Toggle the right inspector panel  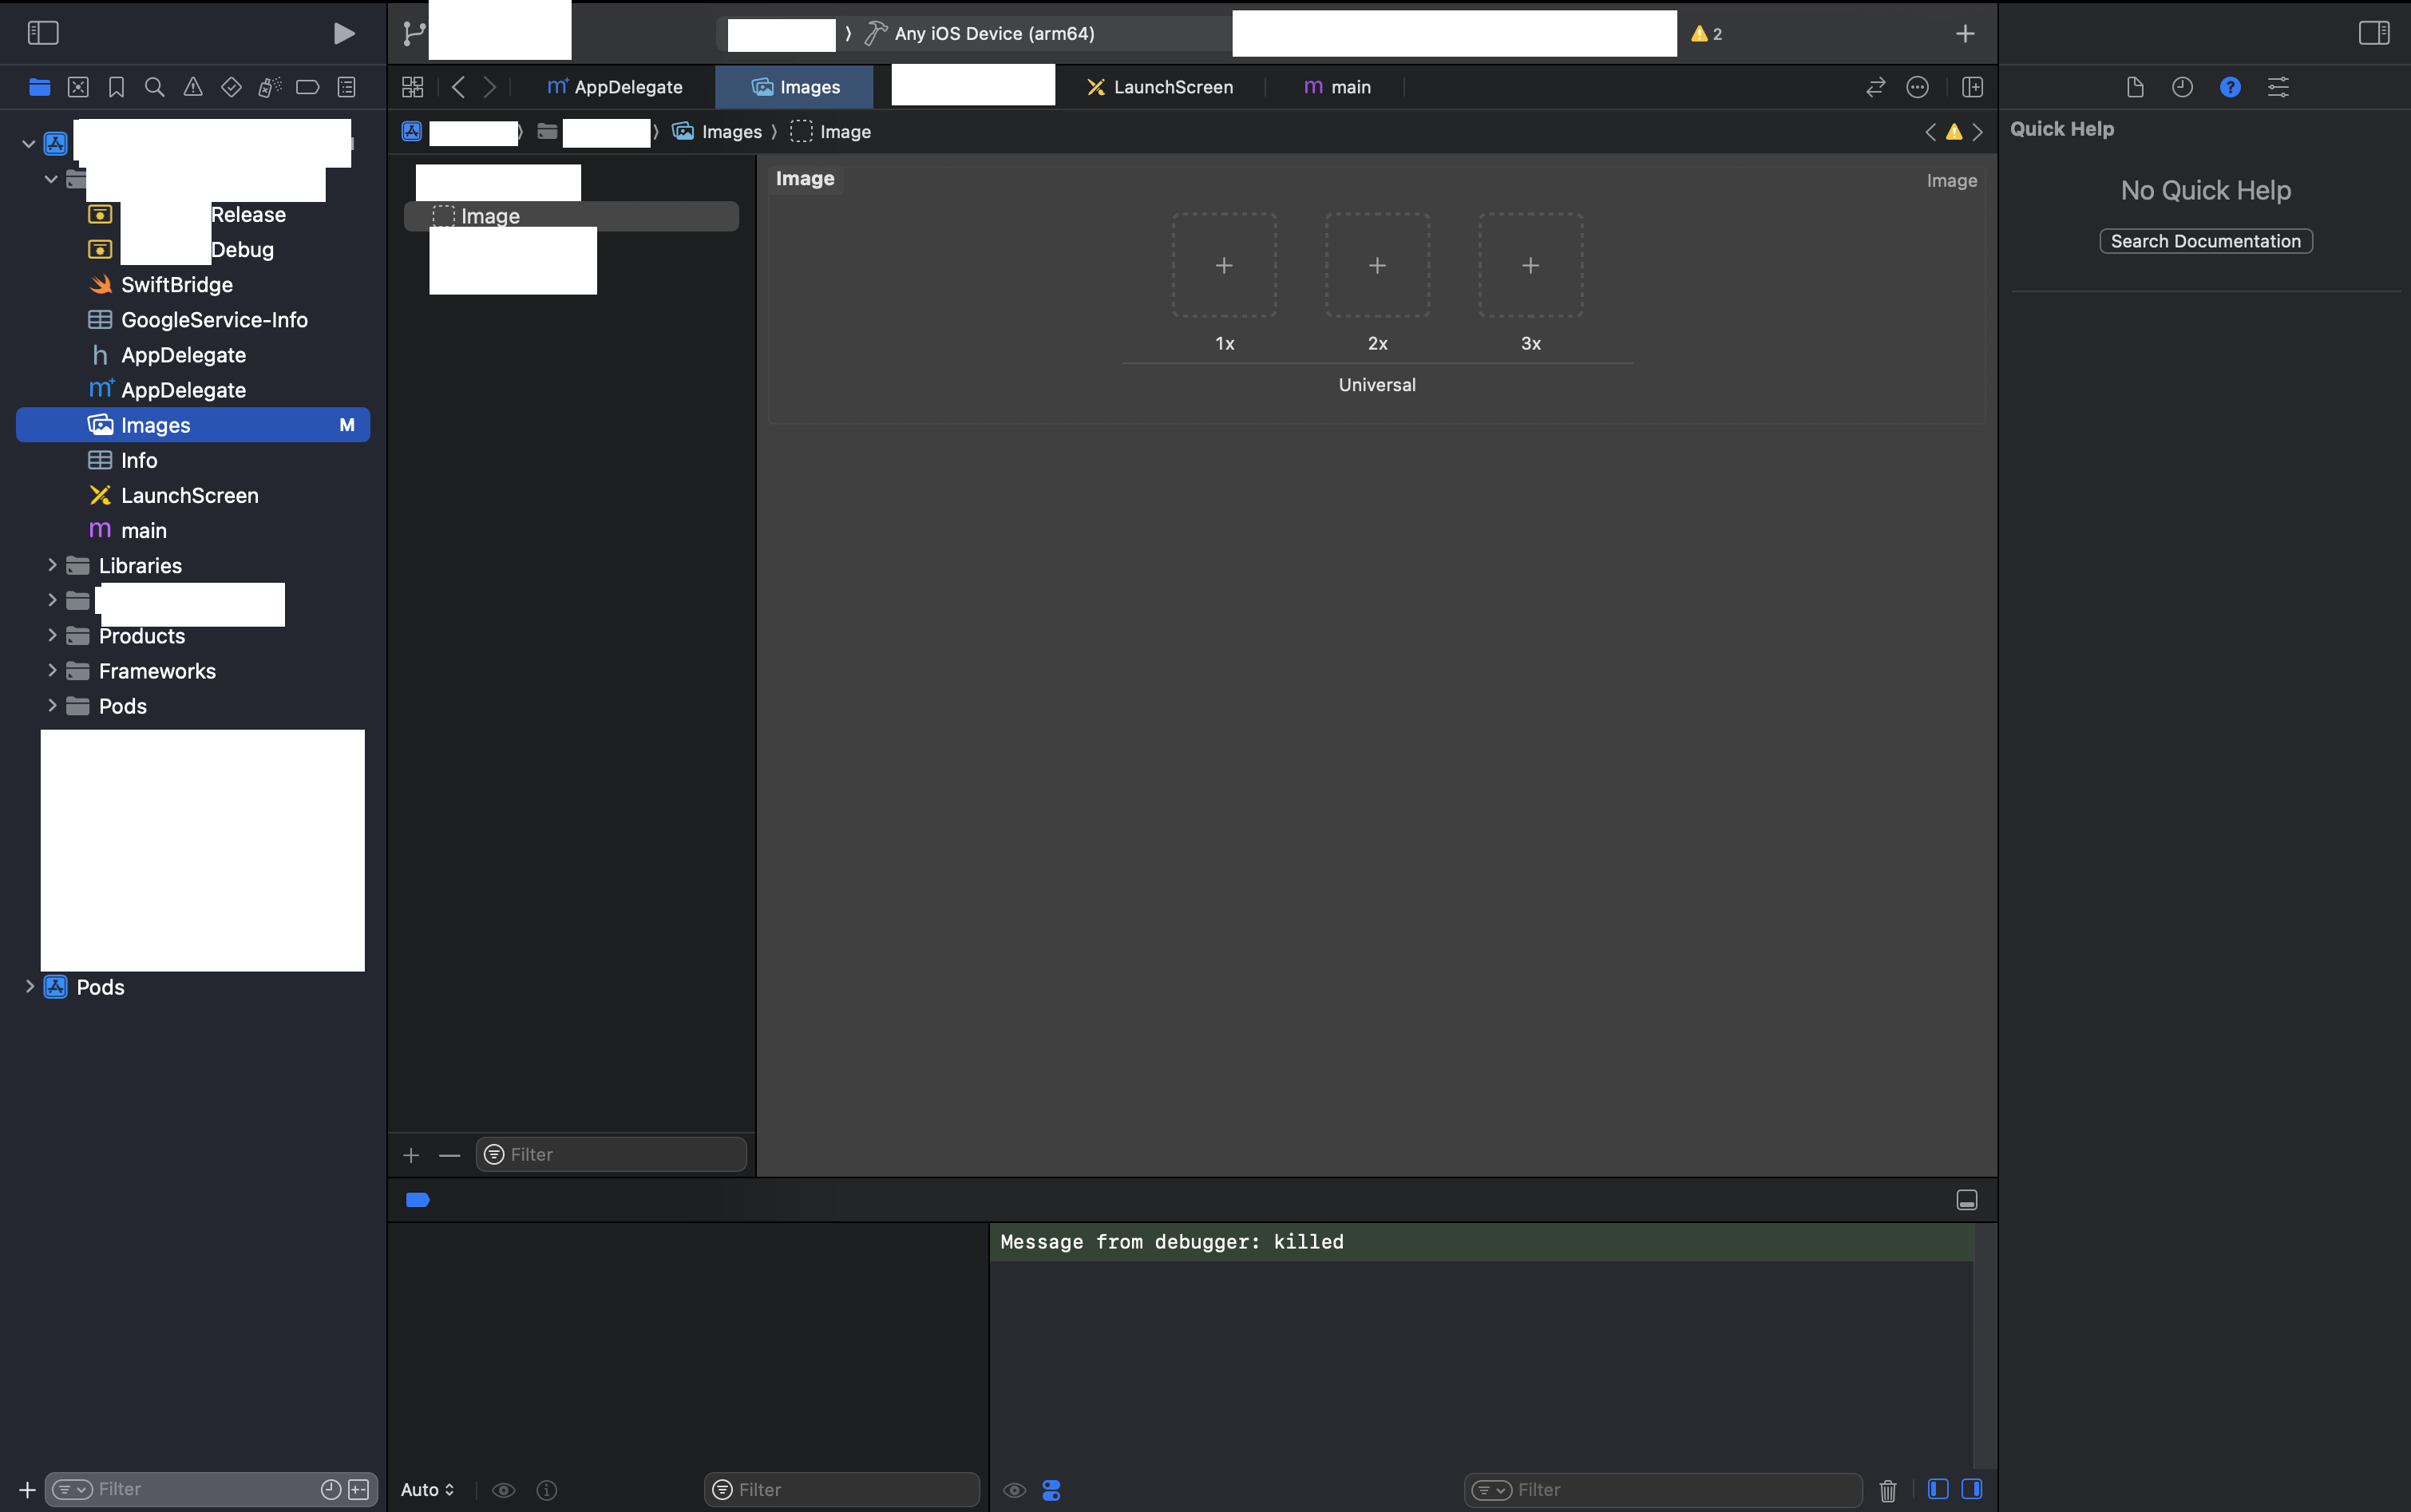(x=2373, y=33)
